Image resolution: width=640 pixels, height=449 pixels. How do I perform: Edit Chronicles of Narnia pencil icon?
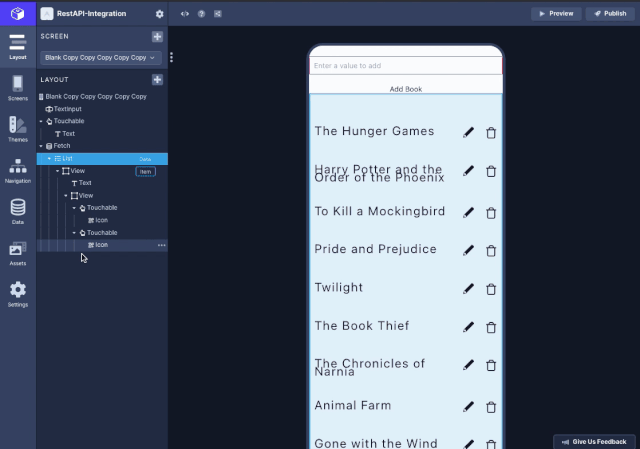[469, 365]
